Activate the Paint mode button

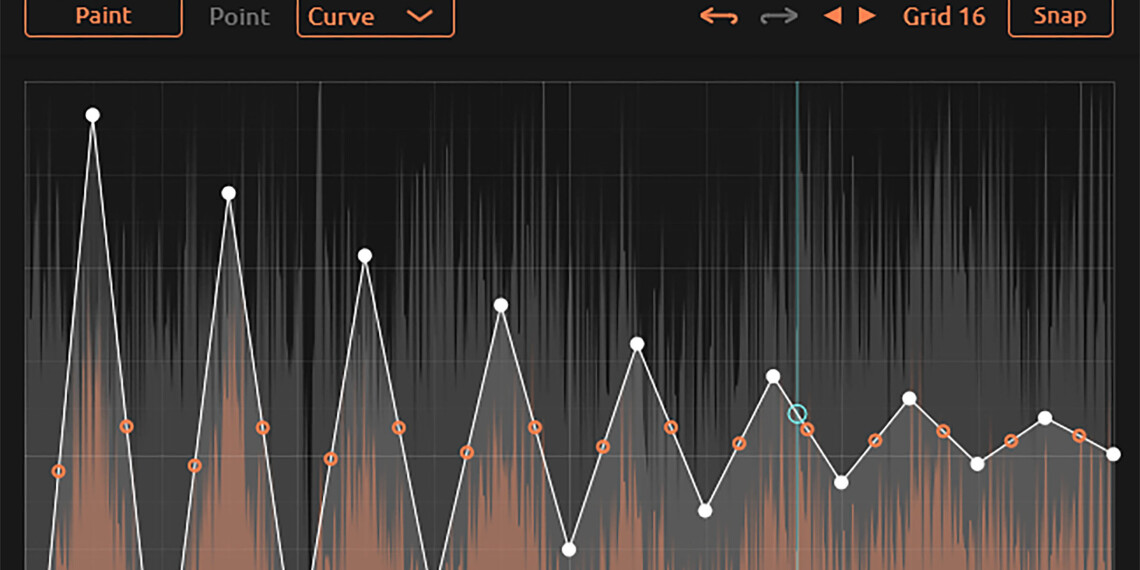coord(103,17)
